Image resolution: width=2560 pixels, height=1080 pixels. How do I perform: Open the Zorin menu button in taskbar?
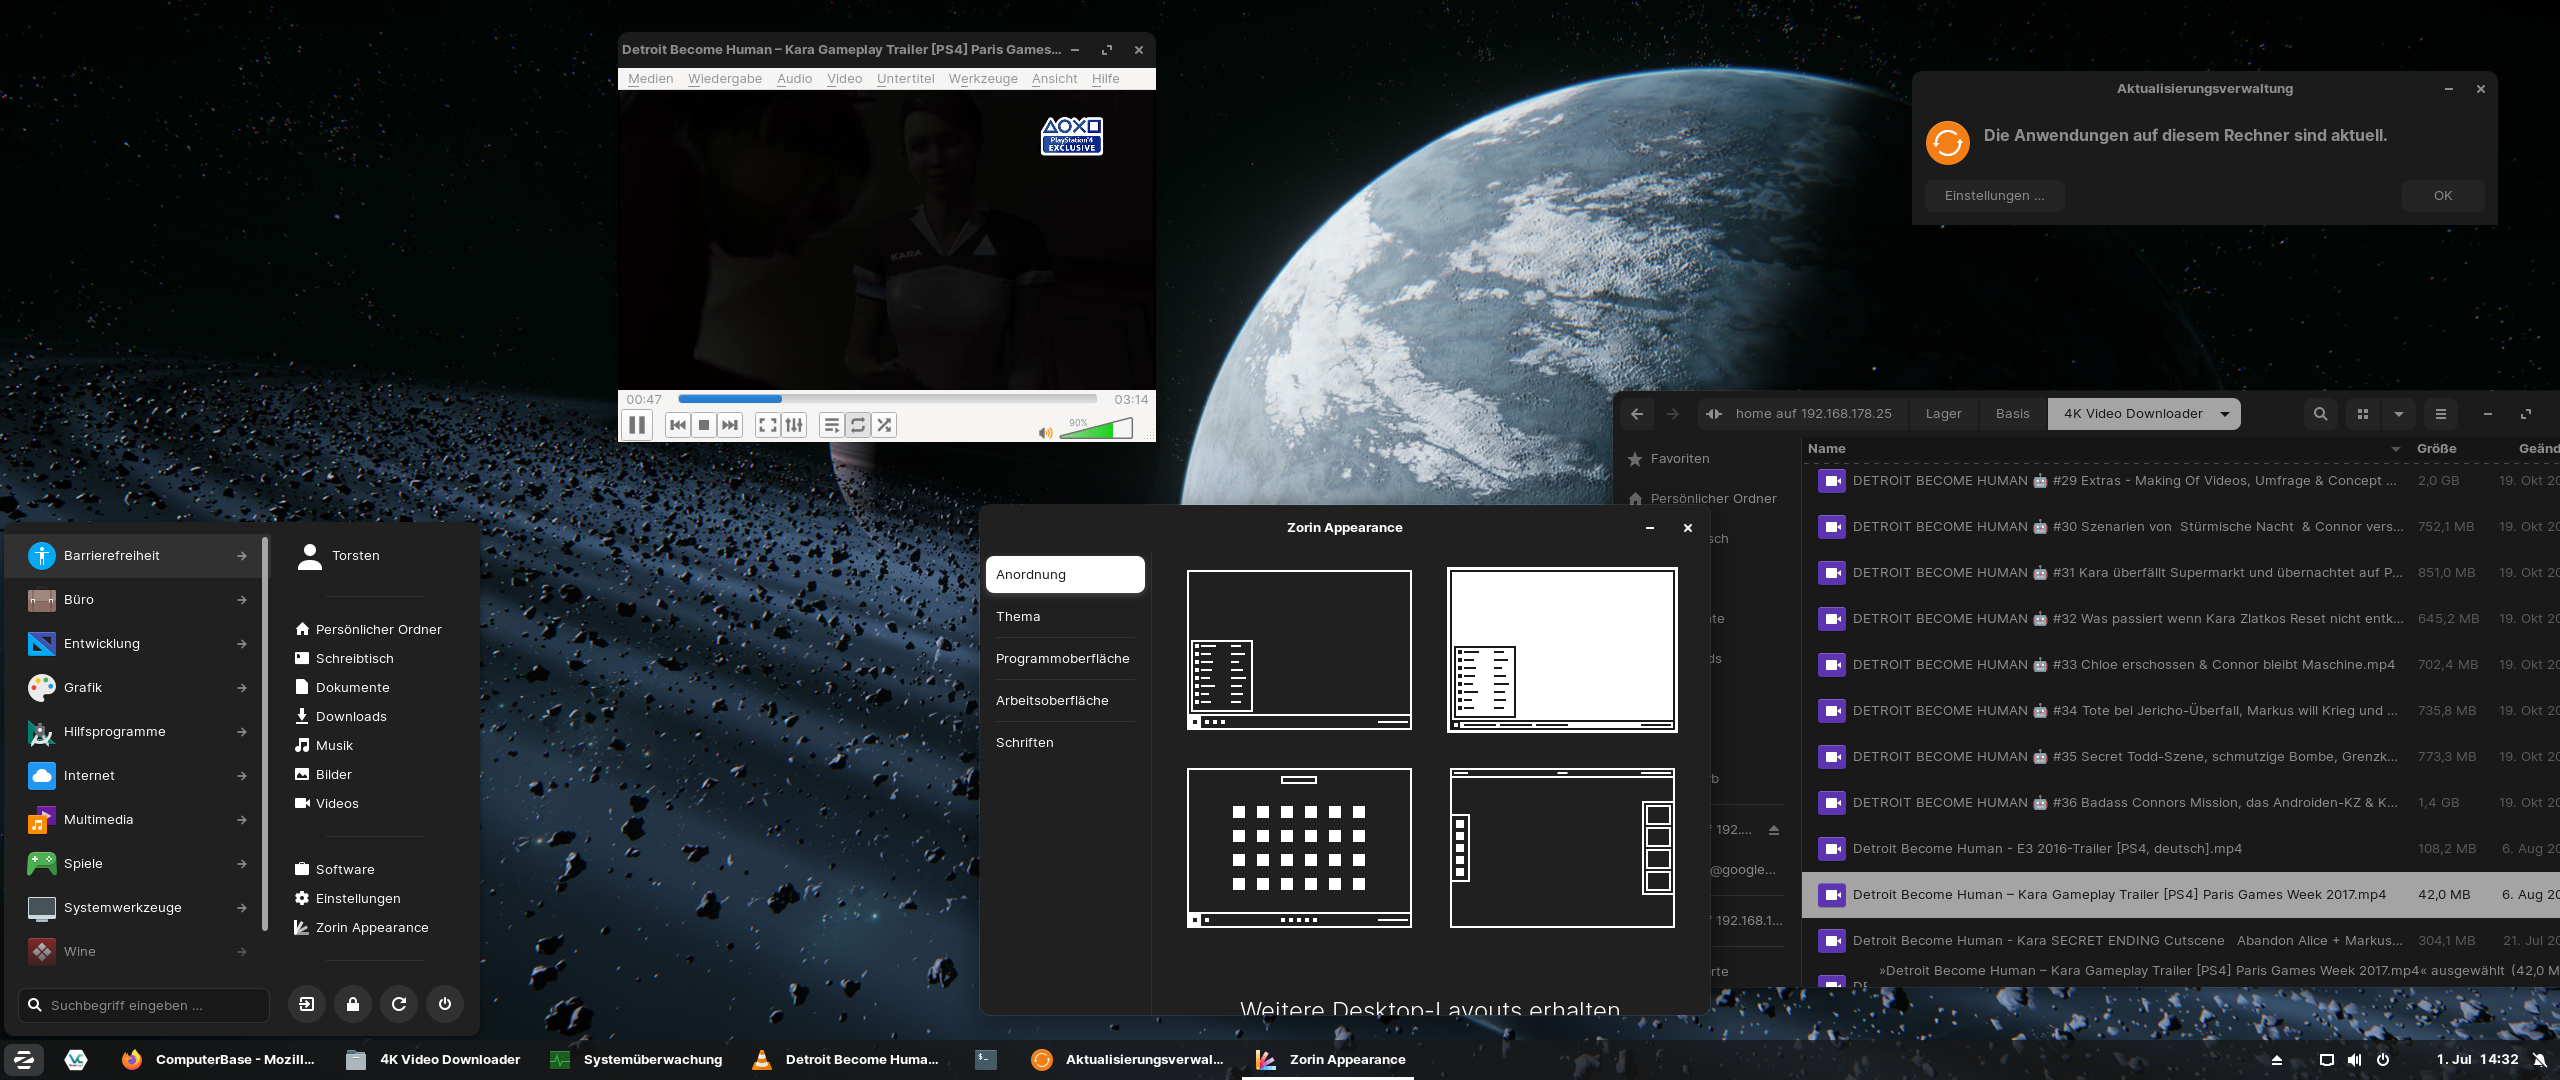click(23, 1060)
